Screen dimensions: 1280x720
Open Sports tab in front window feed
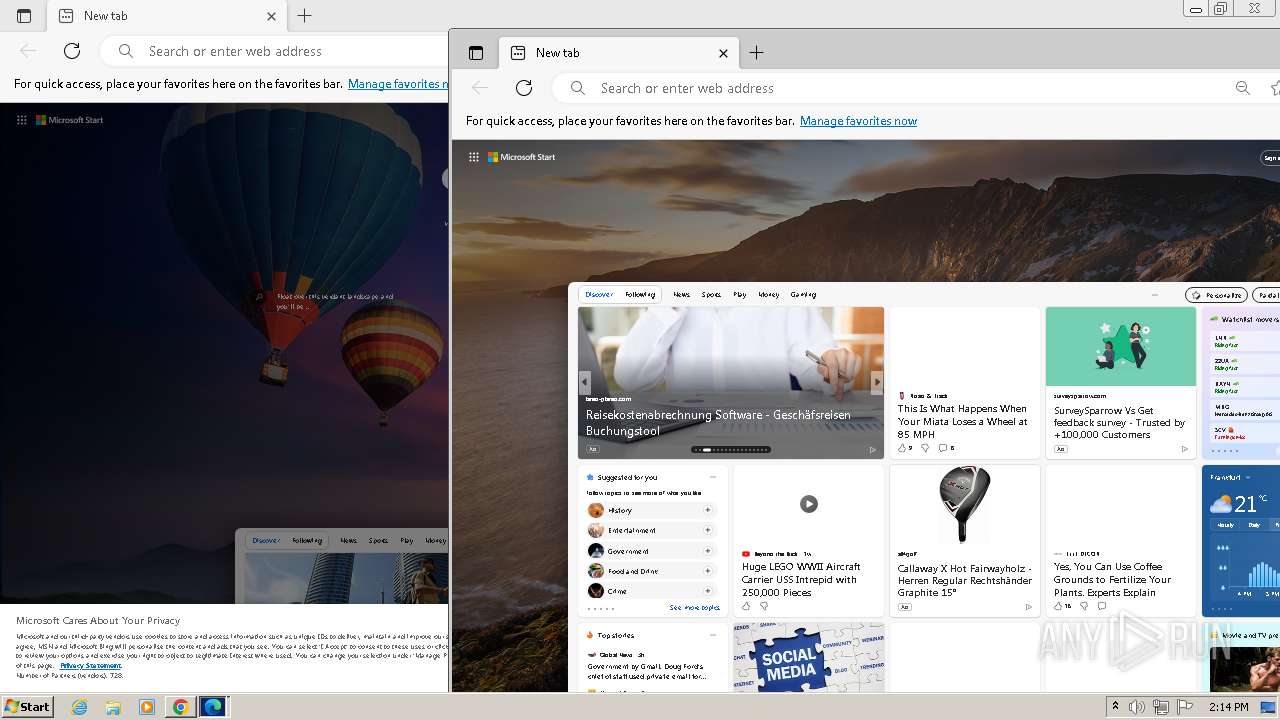pos(711,295)
